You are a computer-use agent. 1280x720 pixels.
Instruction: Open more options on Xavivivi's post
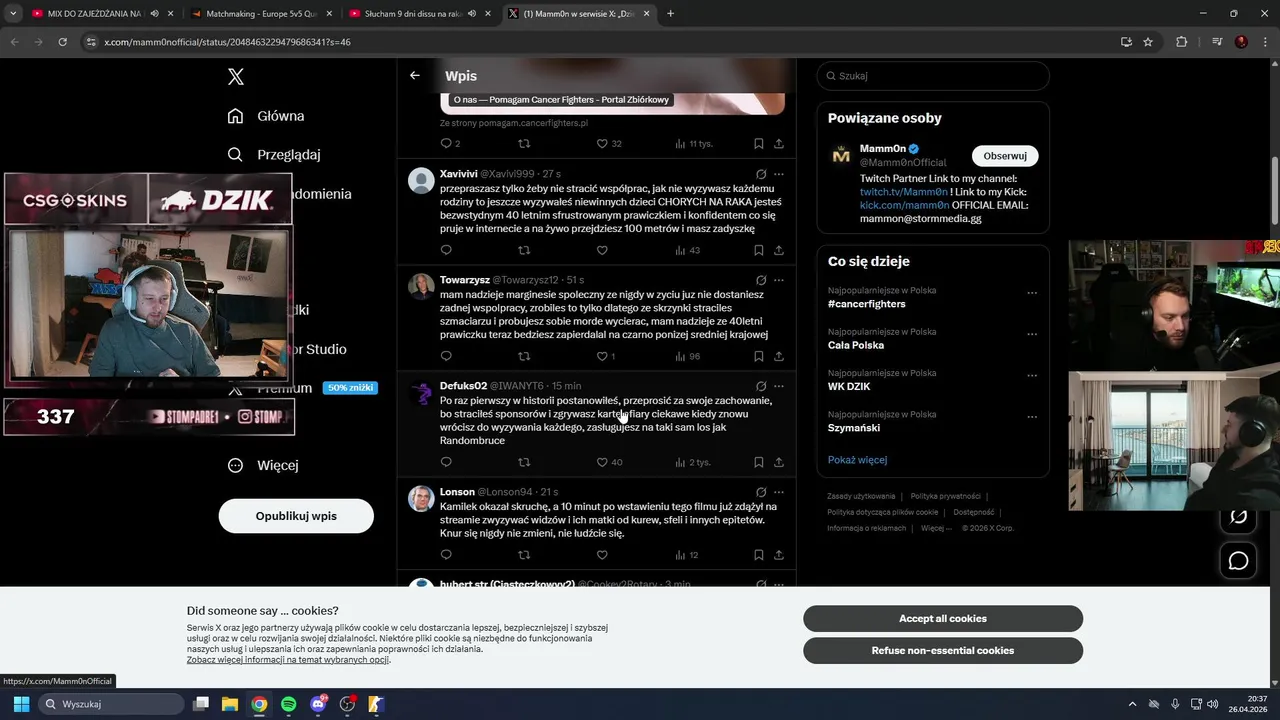pos(779,174)
